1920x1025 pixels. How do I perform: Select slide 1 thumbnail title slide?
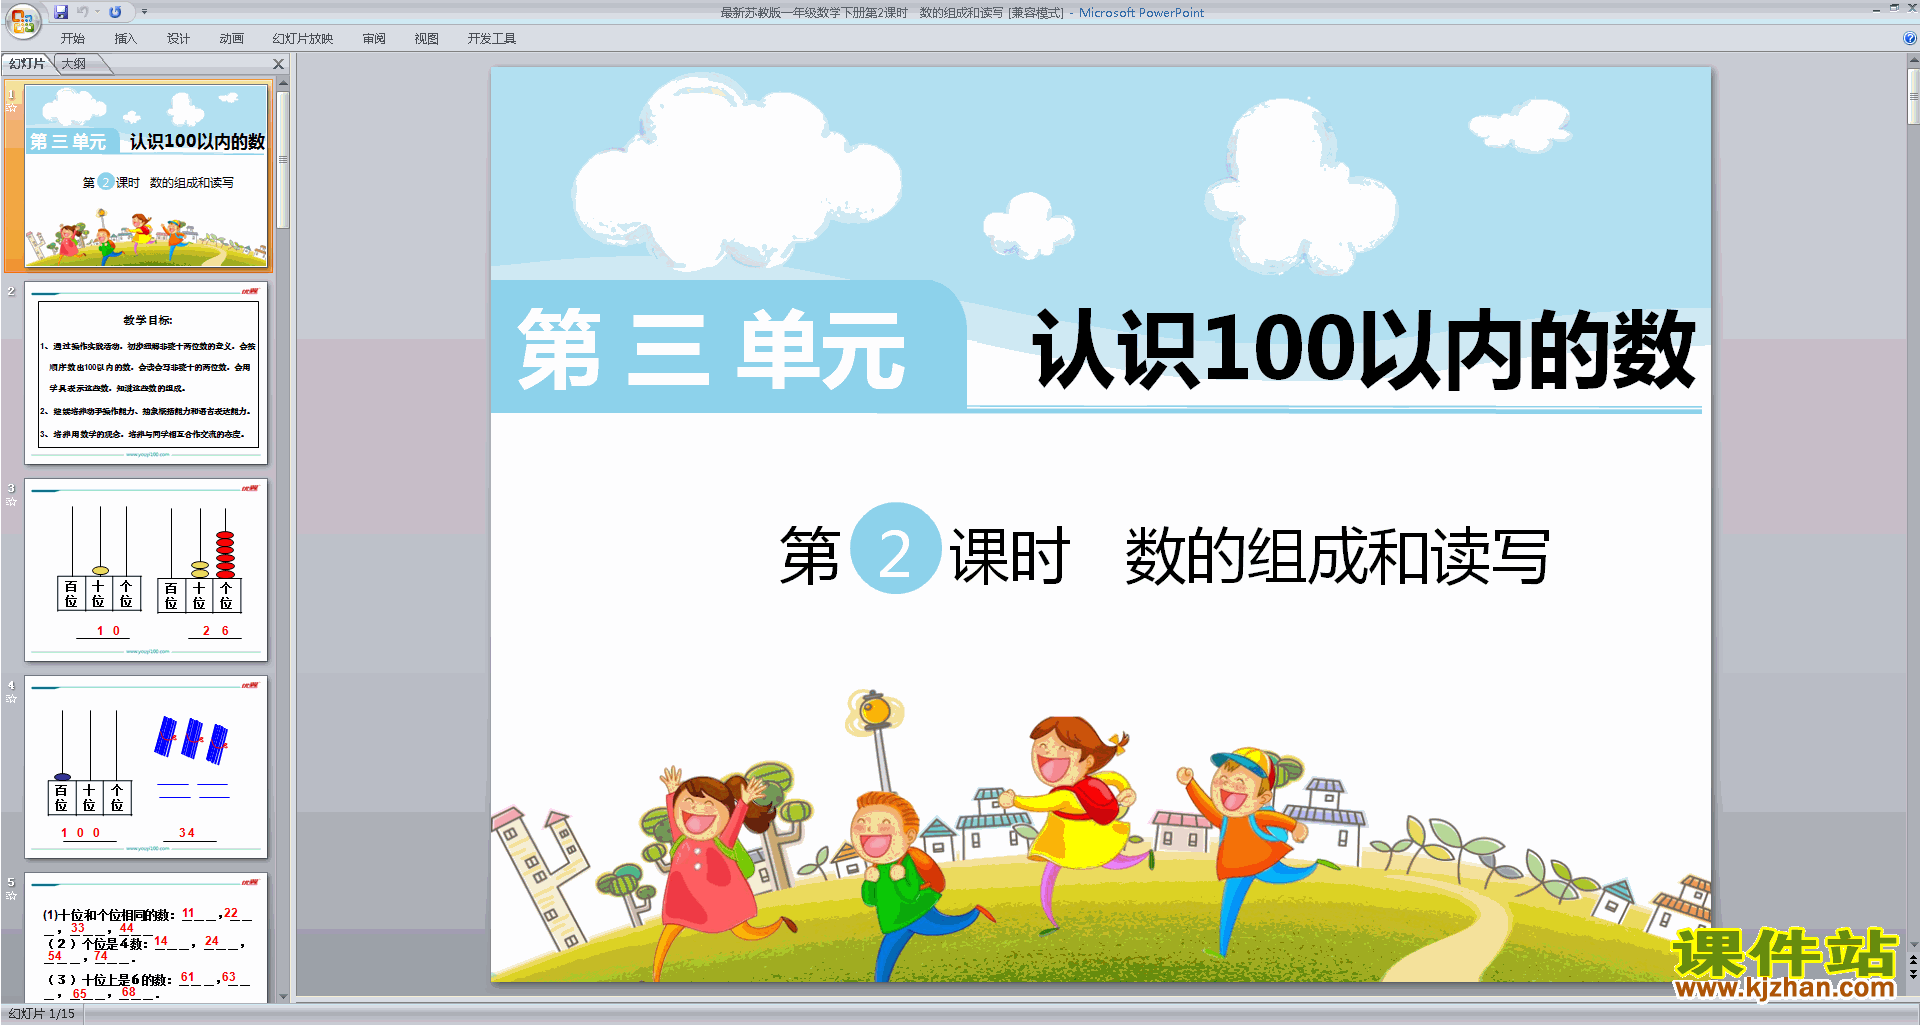[x=146, y=176]
